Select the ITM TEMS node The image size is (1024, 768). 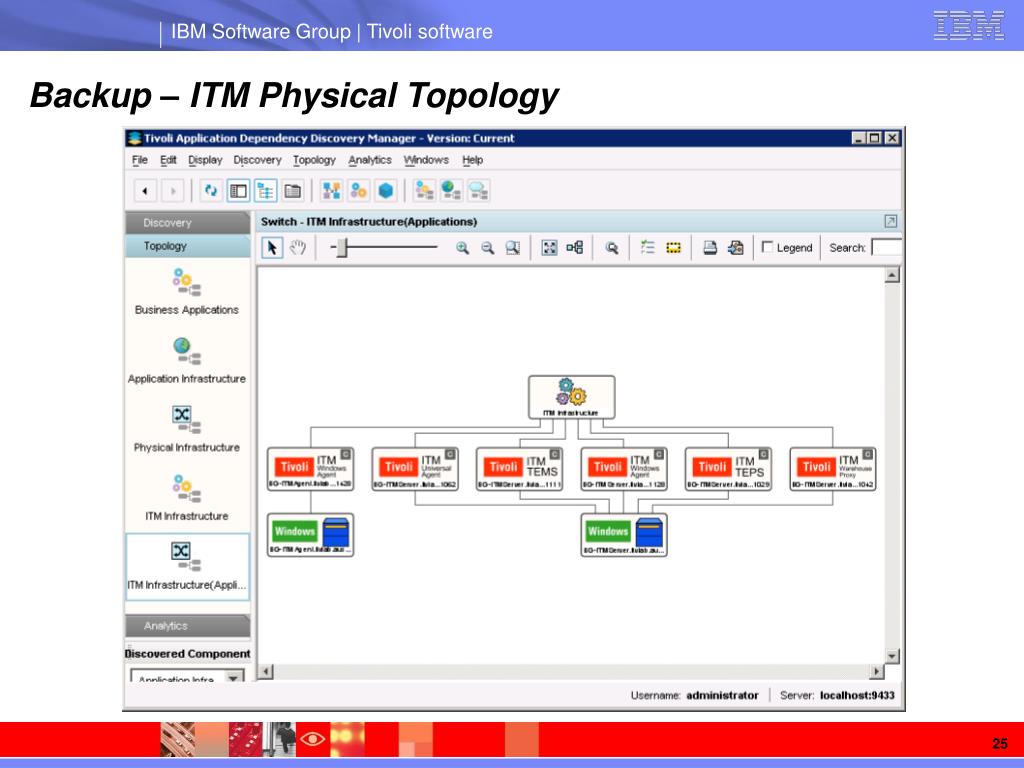[x=519, y=469]
